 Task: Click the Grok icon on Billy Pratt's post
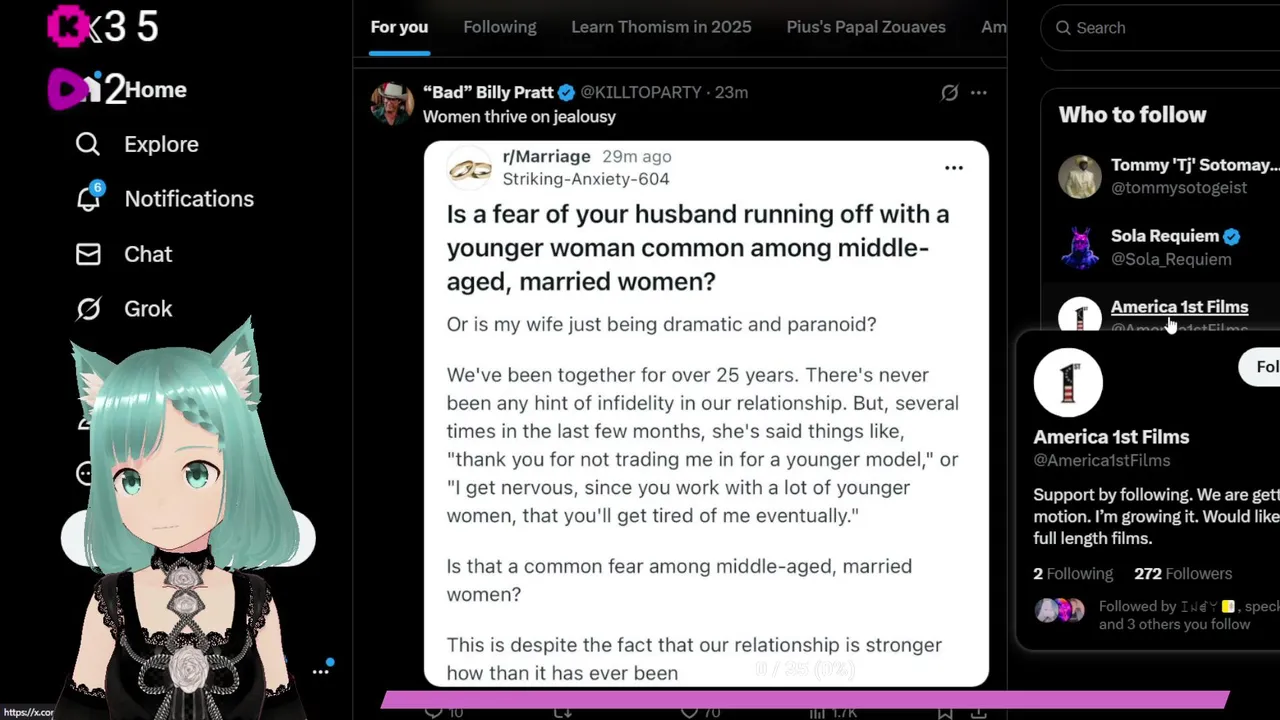click(x=949, y=93)
